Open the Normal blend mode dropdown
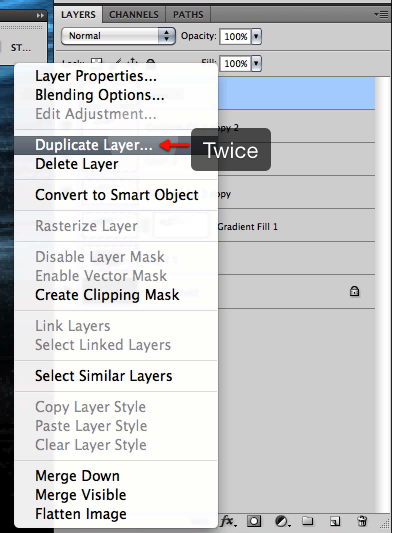Image resolution: width=393 pixels, height=533 pixels. tap(118, 36)
